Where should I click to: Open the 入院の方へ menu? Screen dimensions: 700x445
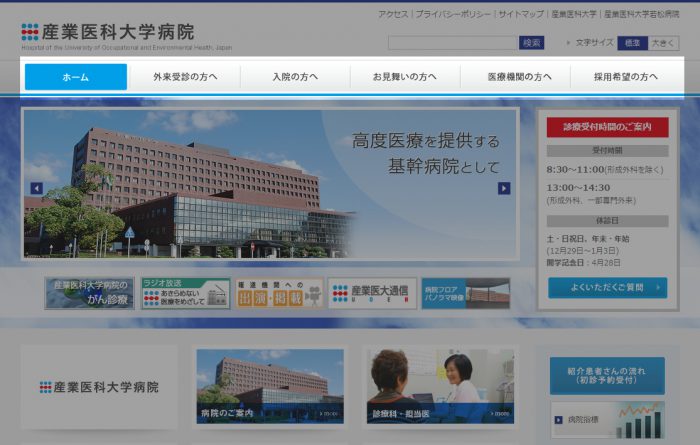click(x=295, y=77)
